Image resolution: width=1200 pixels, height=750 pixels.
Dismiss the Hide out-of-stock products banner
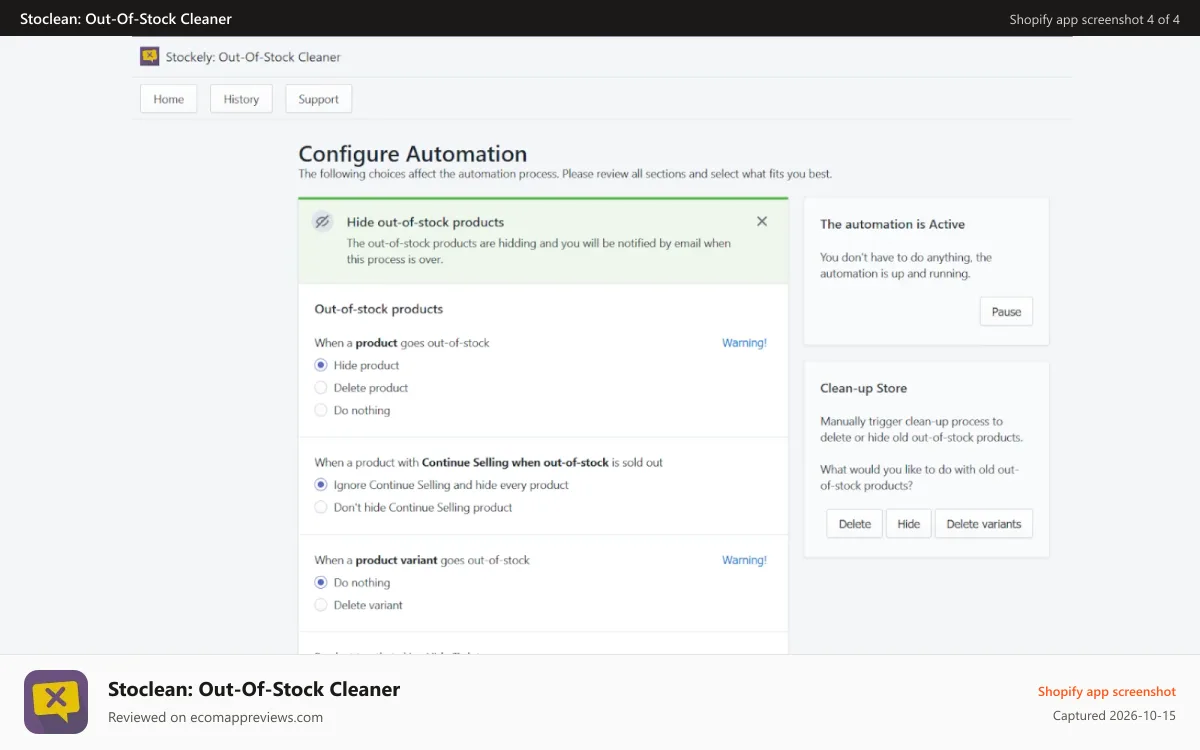point(762,222)
